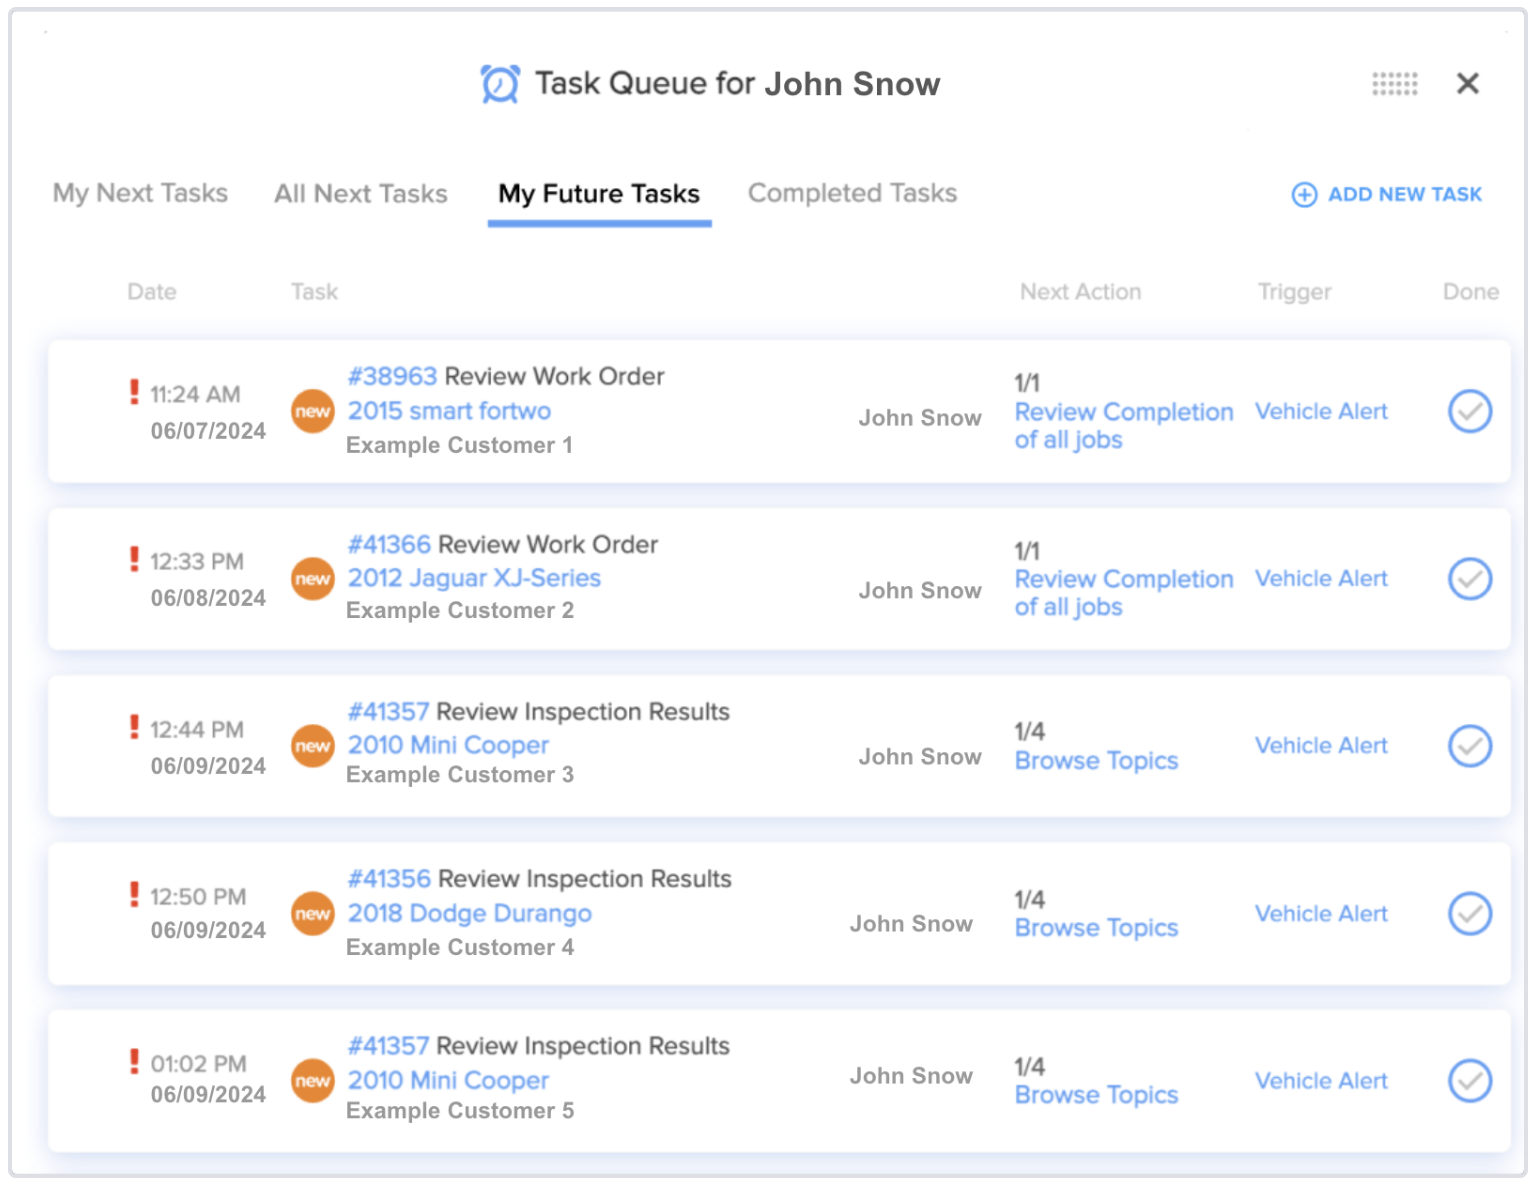
Task: Click the 12:50 PM time
Action: click(198, 896)
